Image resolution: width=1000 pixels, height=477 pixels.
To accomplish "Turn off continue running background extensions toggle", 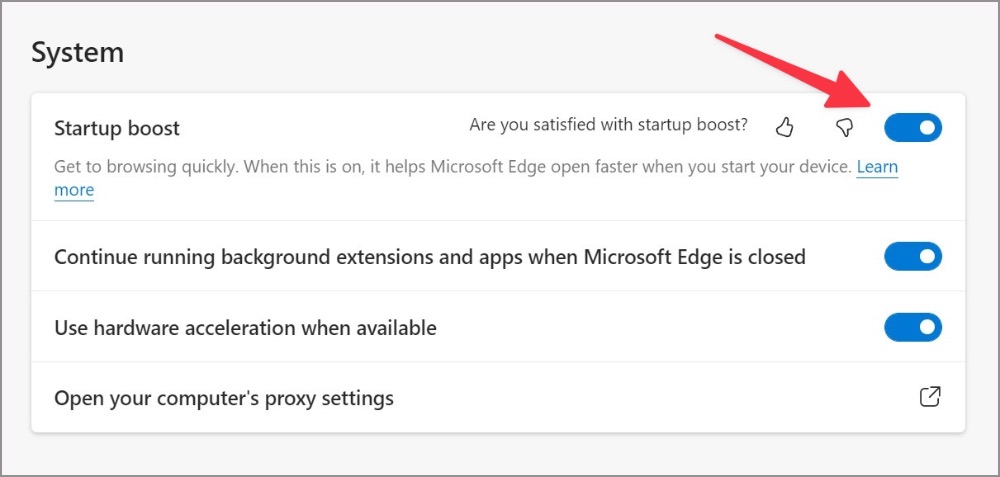I will [x=913, y=256].
